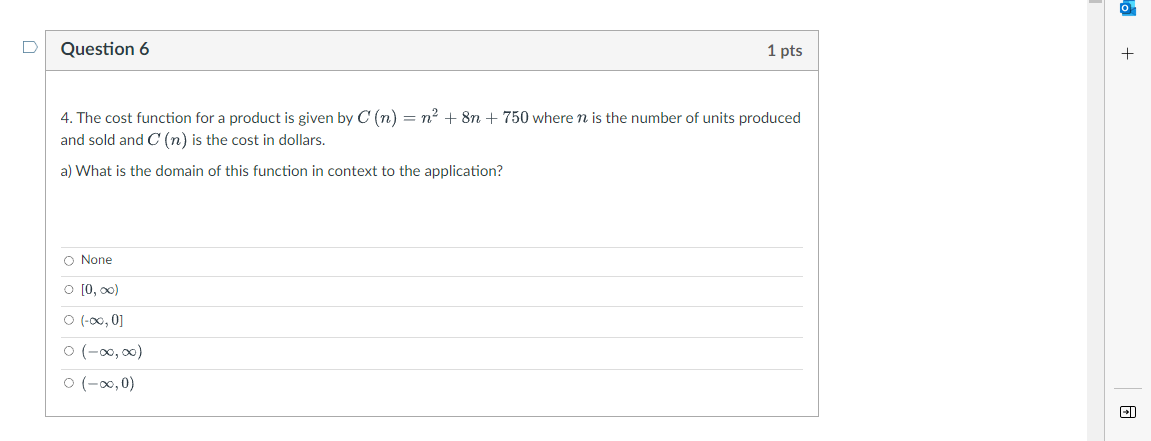Choose the [0, ∞) radio button
Viewport: 1151px width, 441px height.
tap(68, 291)
